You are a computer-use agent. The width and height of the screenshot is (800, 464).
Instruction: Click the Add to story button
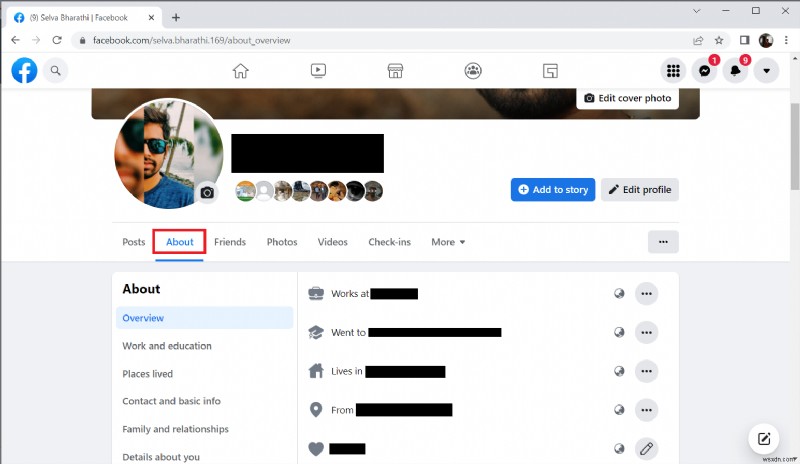[x=553, y=189]
